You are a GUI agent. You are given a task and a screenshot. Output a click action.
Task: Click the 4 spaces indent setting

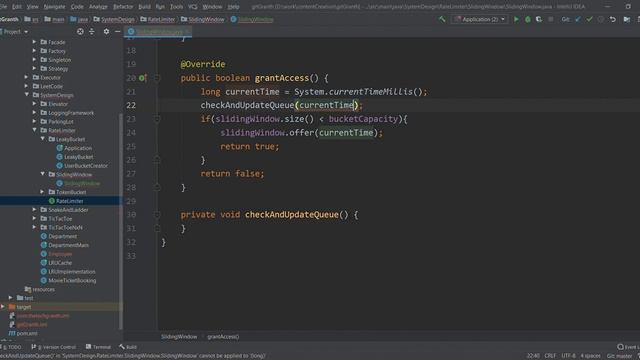coord(590,356)
